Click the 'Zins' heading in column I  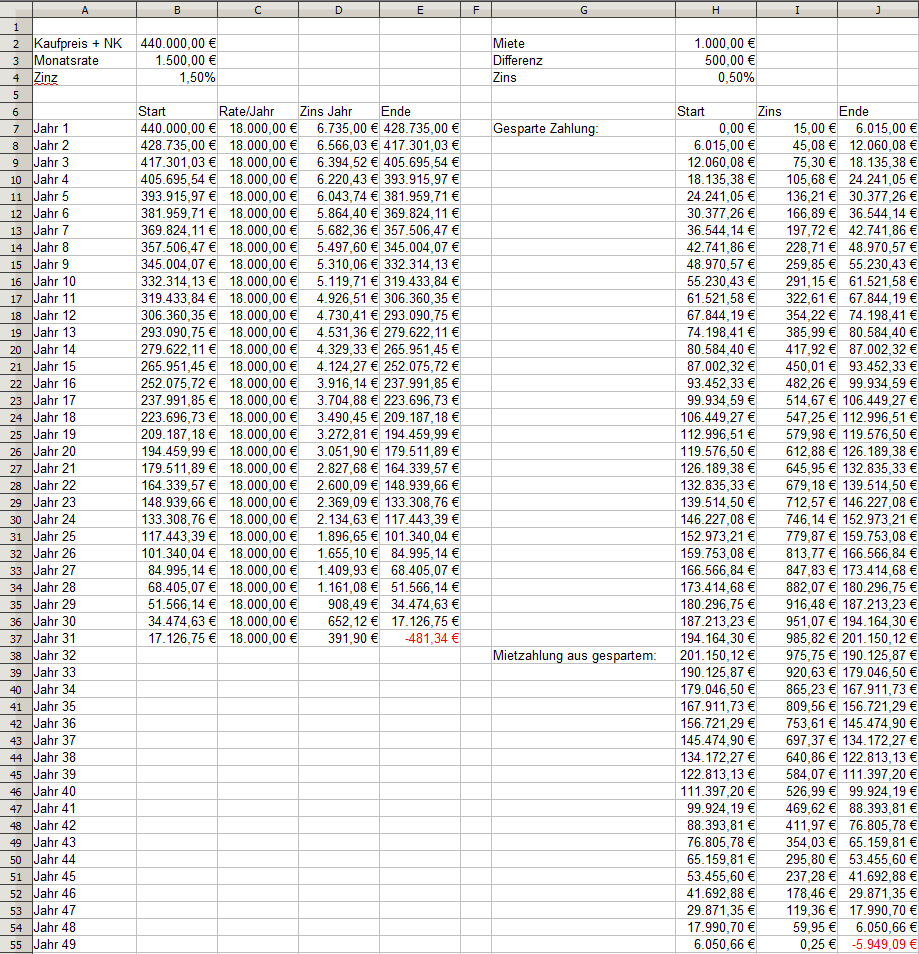[x=797, y=112]
